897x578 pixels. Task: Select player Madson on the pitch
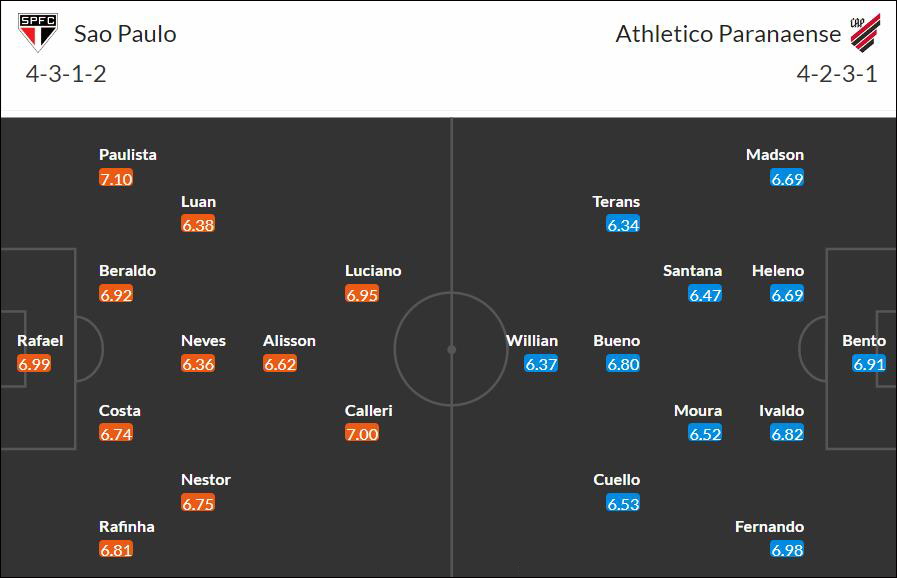(x=775, y=155)
